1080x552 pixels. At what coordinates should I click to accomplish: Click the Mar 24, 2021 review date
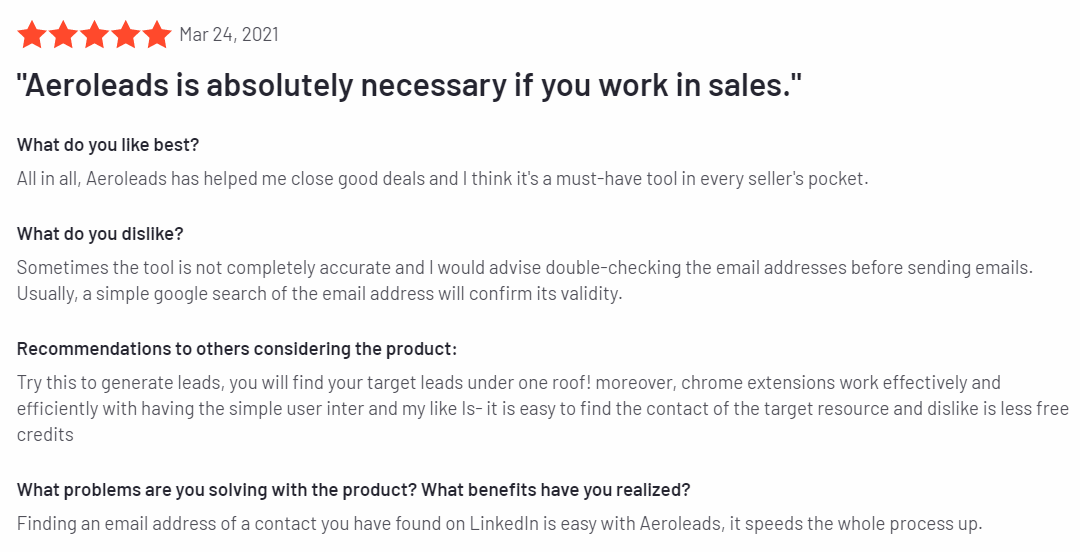229,34
